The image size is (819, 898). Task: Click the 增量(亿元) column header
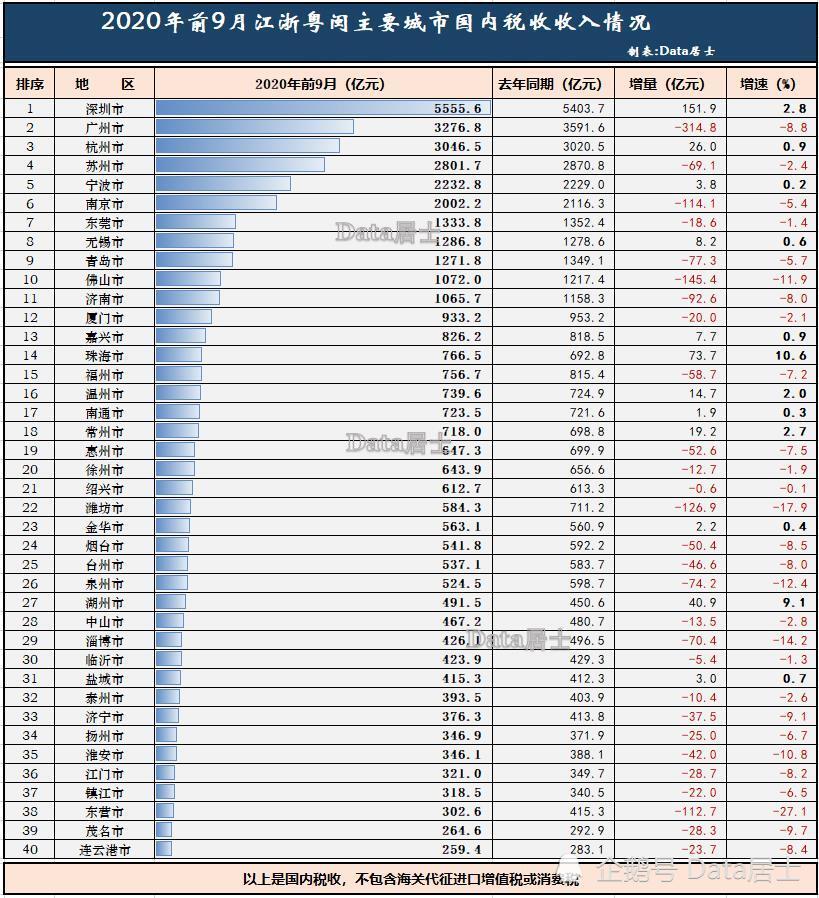click(670, 84)
